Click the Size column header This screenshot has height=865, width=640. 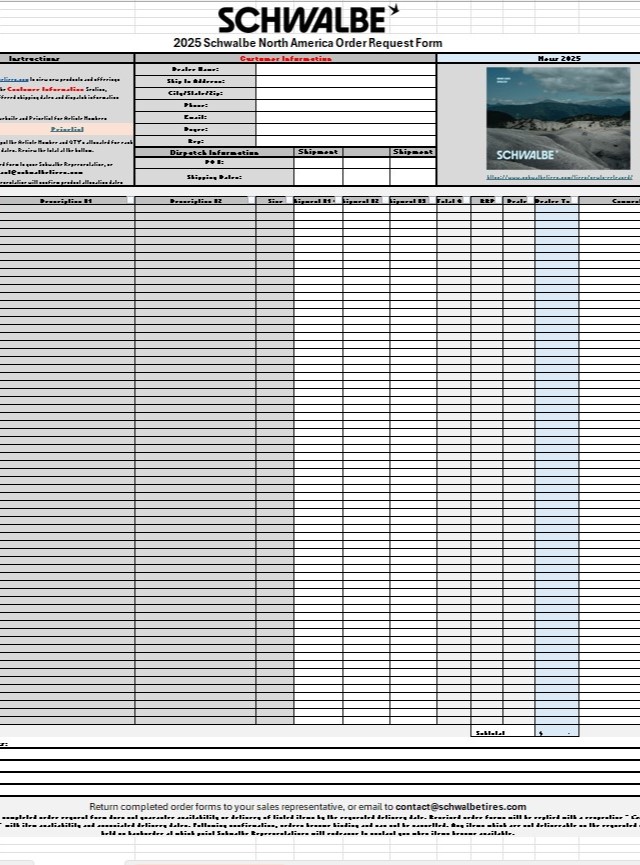click(275, 201)
